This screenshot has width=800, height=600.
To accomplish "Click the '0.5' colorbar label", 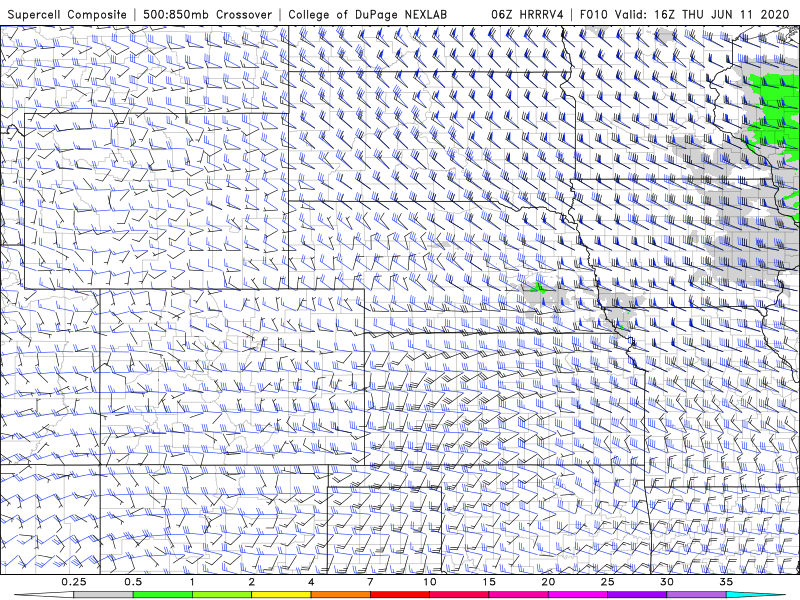I will point(133,582).
